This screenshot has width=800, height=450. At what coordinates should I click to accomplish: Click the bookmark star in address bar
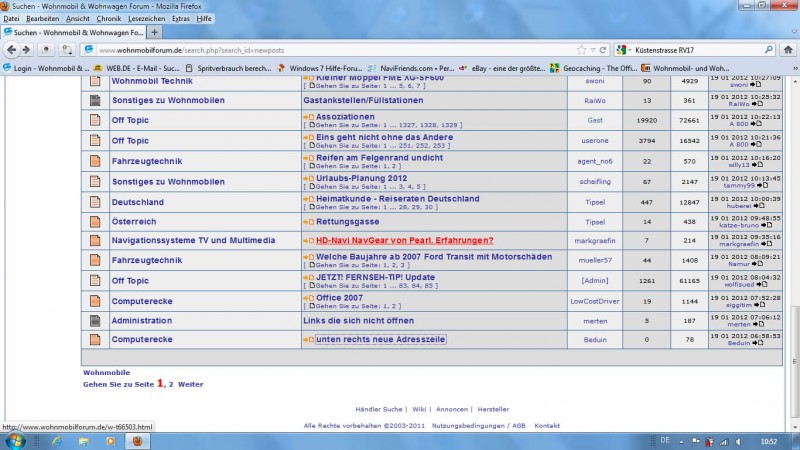point(582,49)
